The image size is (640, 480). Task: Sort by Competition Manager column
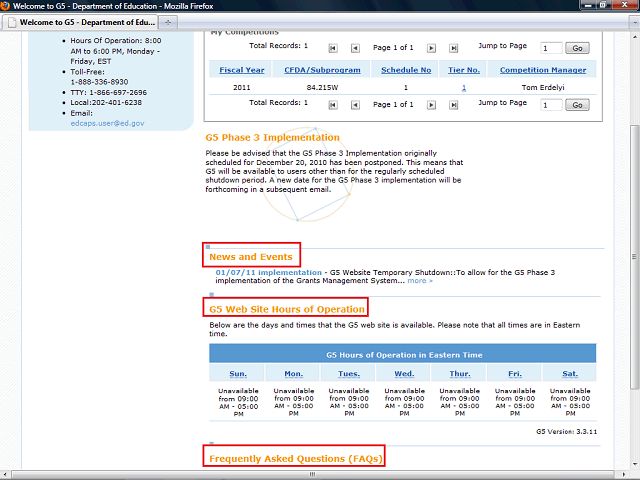tap(543, 70)
